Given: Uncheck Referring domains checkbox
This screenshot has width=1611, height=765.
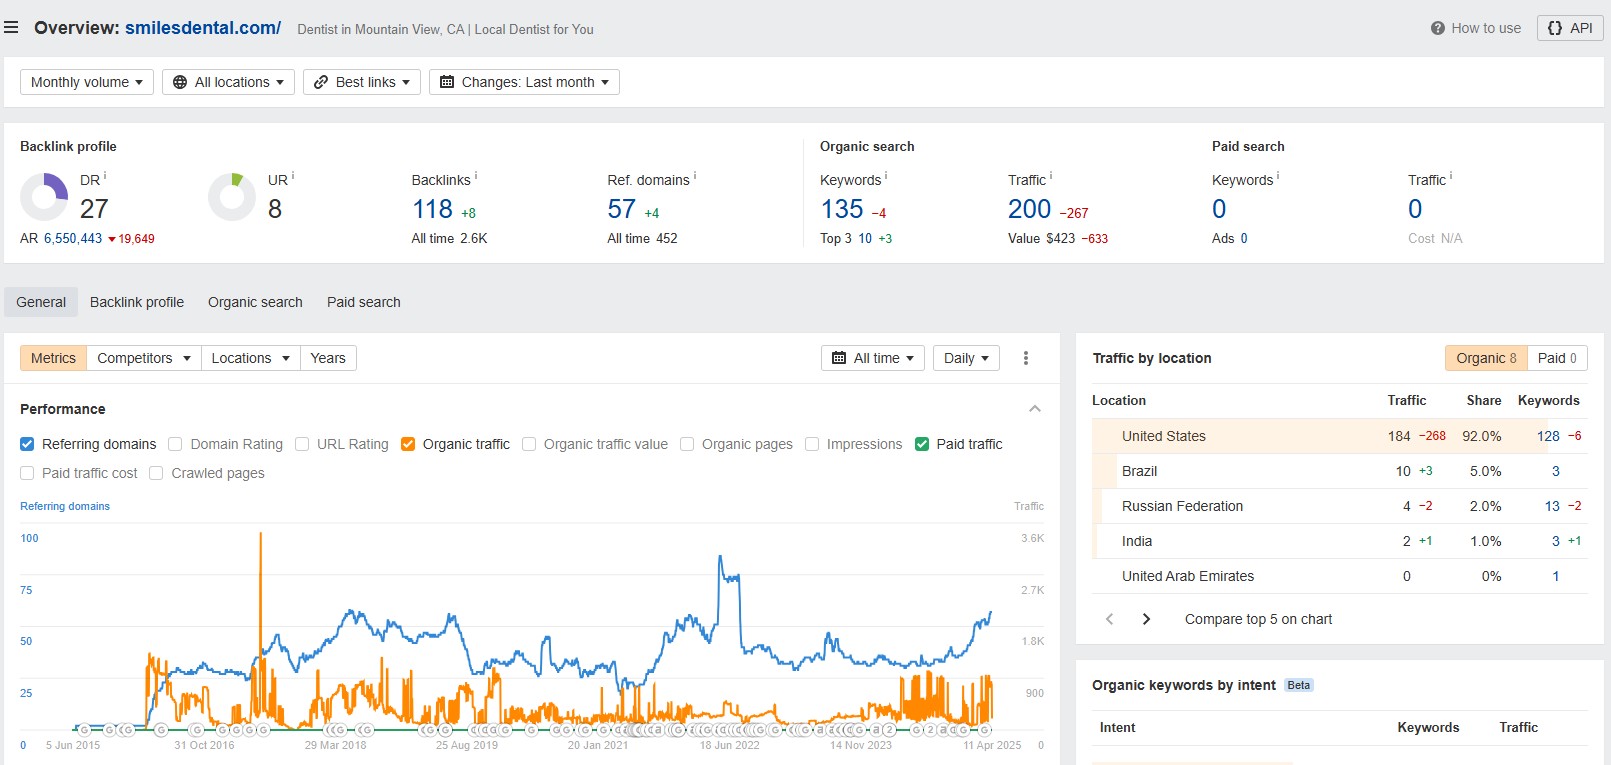Looking at the screenshot, I should point(27,444).
